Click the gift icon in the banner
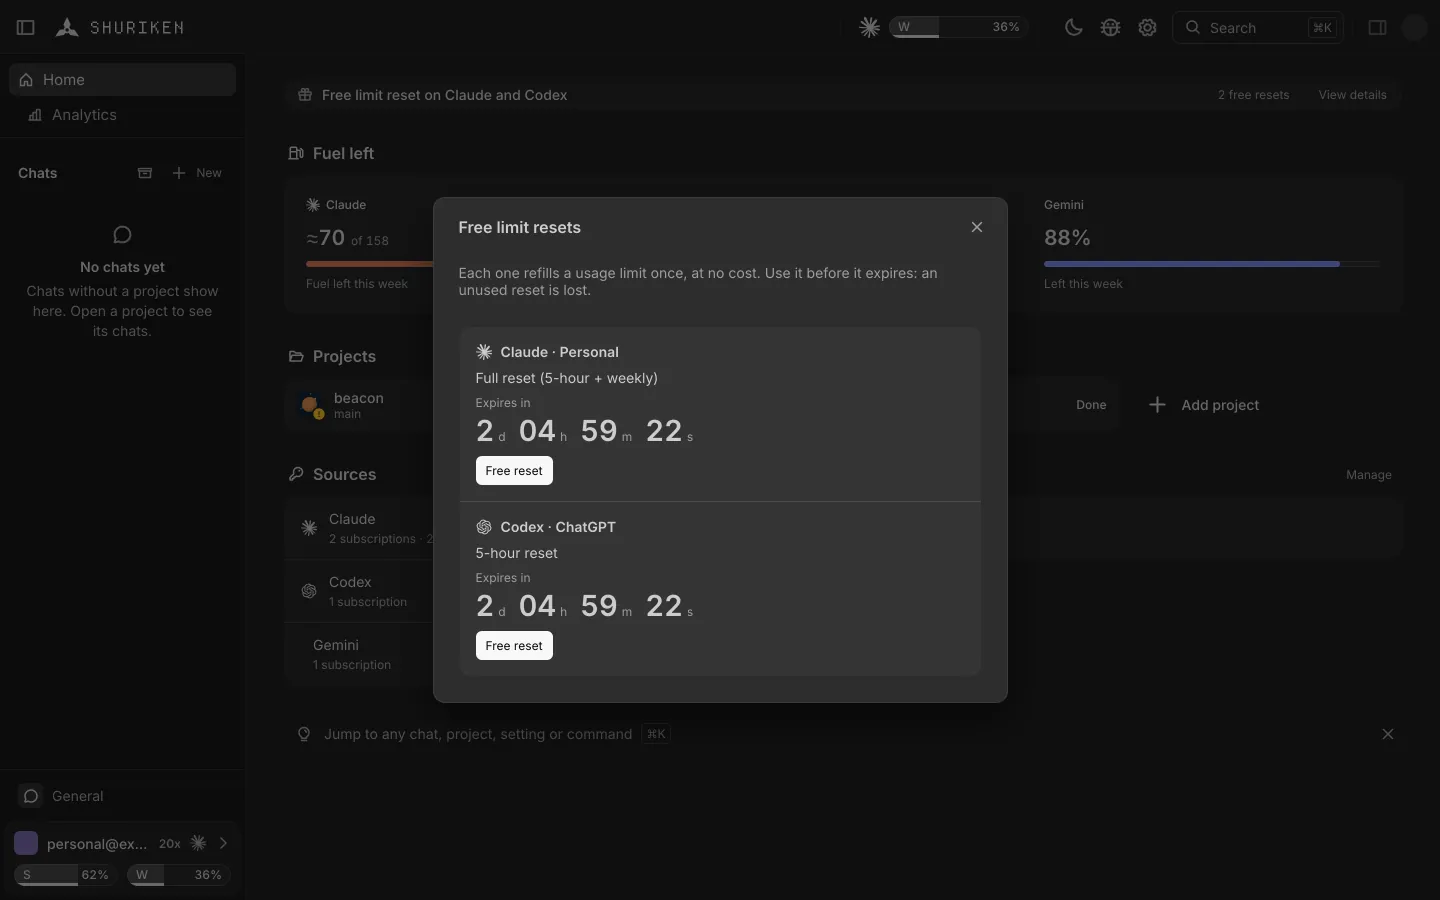Image resolution: width=1440 pixels, height=900 pixels. point(304,95)
